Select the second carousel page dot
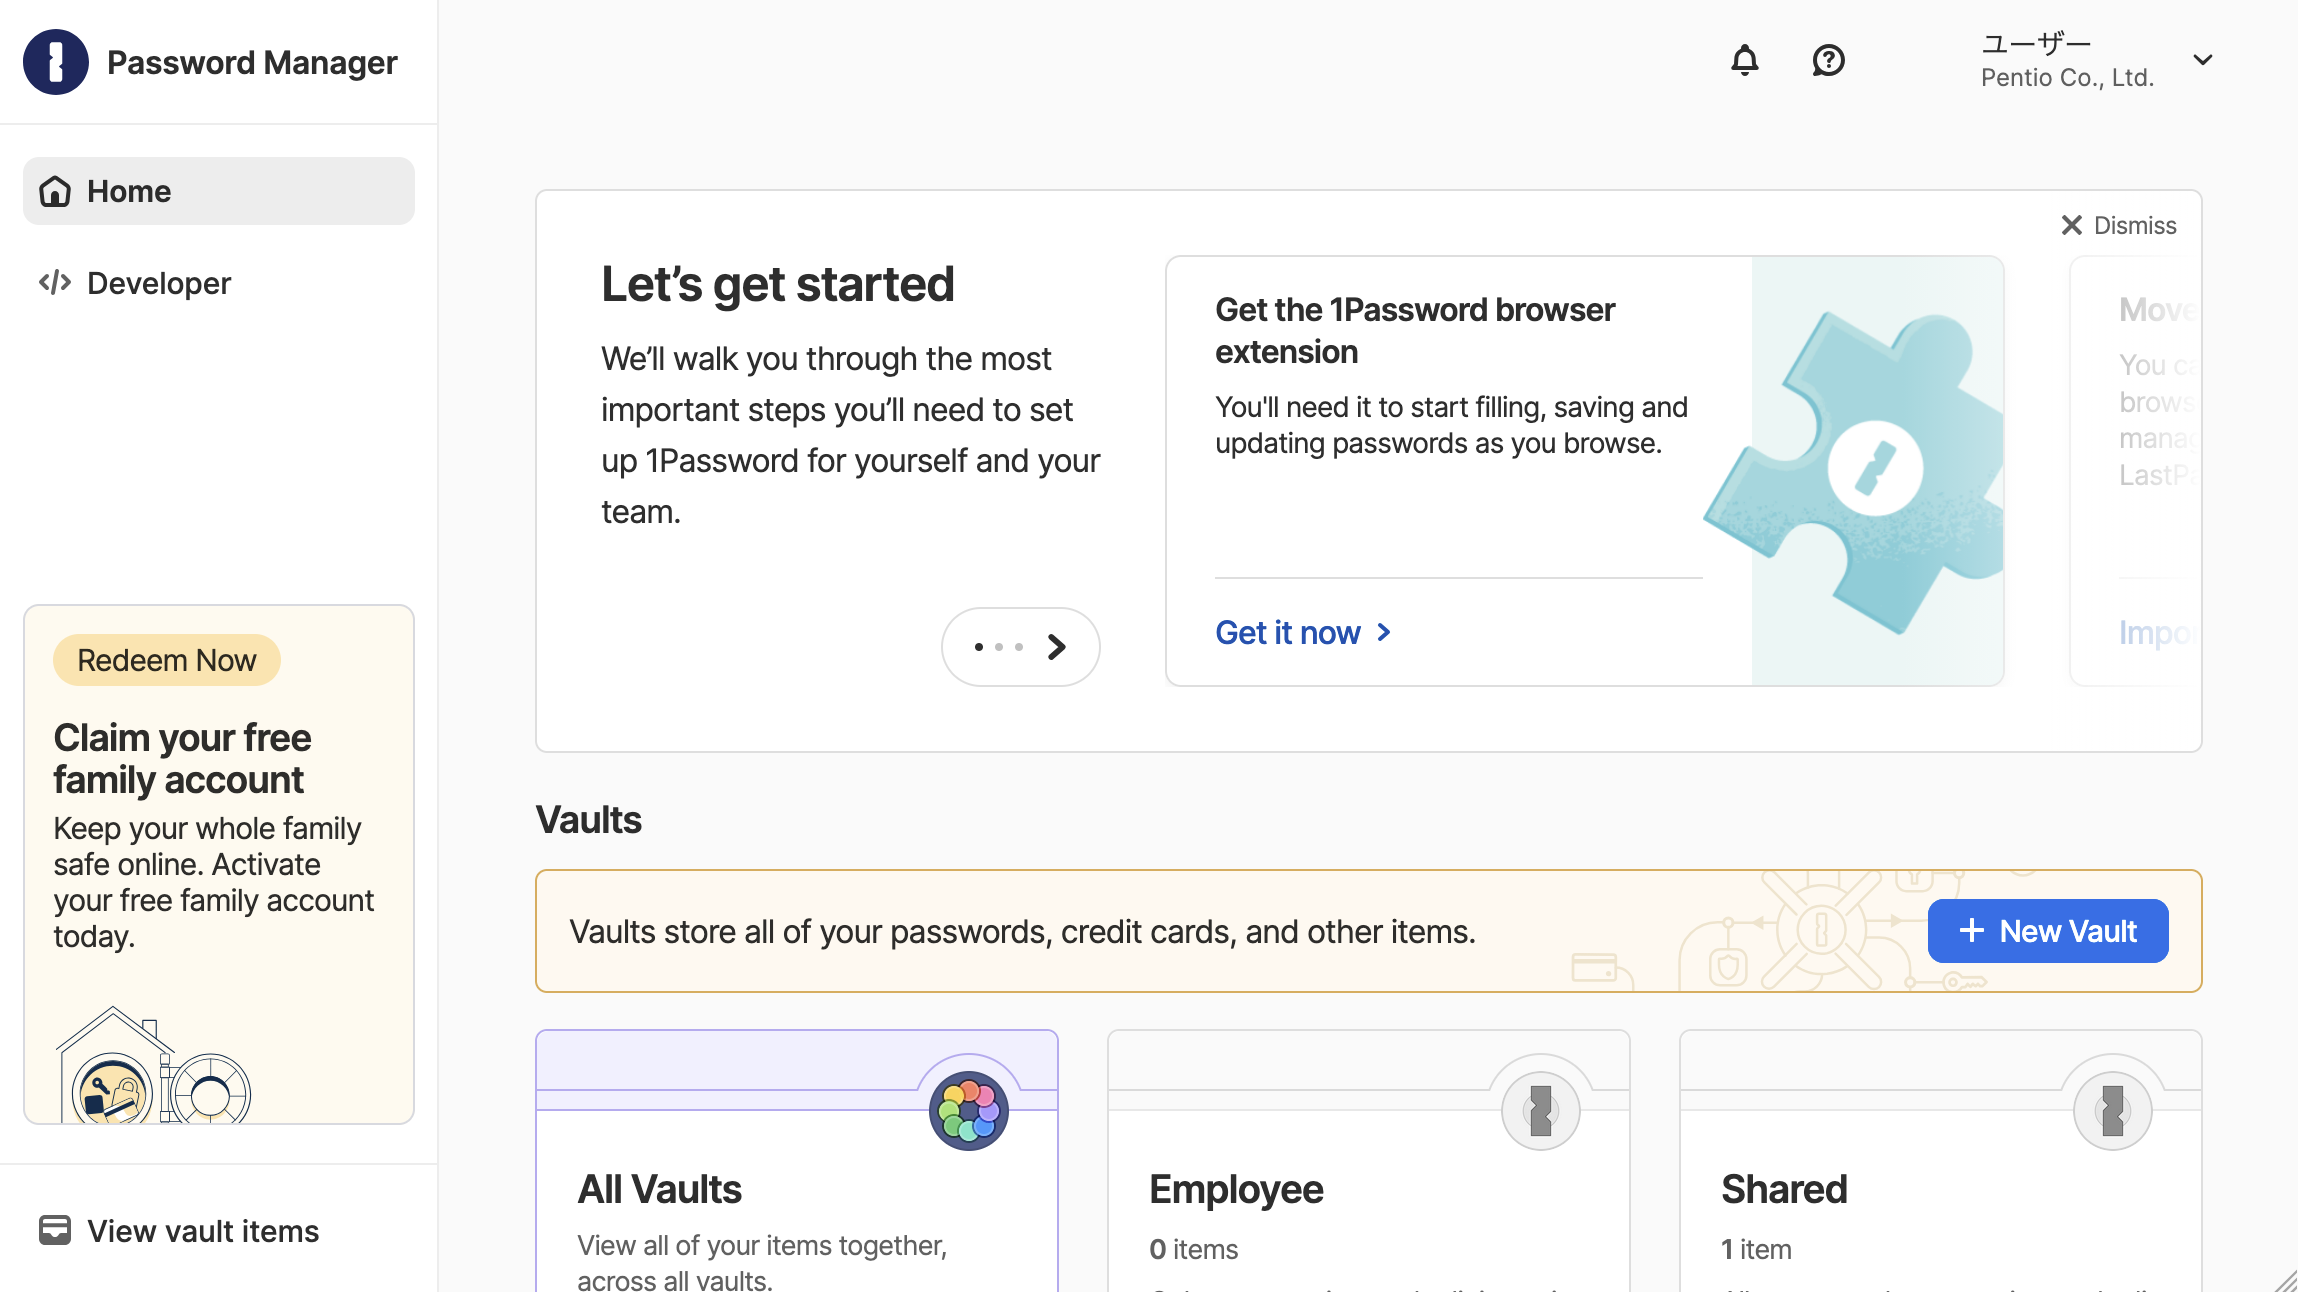 tap(999, 647)
